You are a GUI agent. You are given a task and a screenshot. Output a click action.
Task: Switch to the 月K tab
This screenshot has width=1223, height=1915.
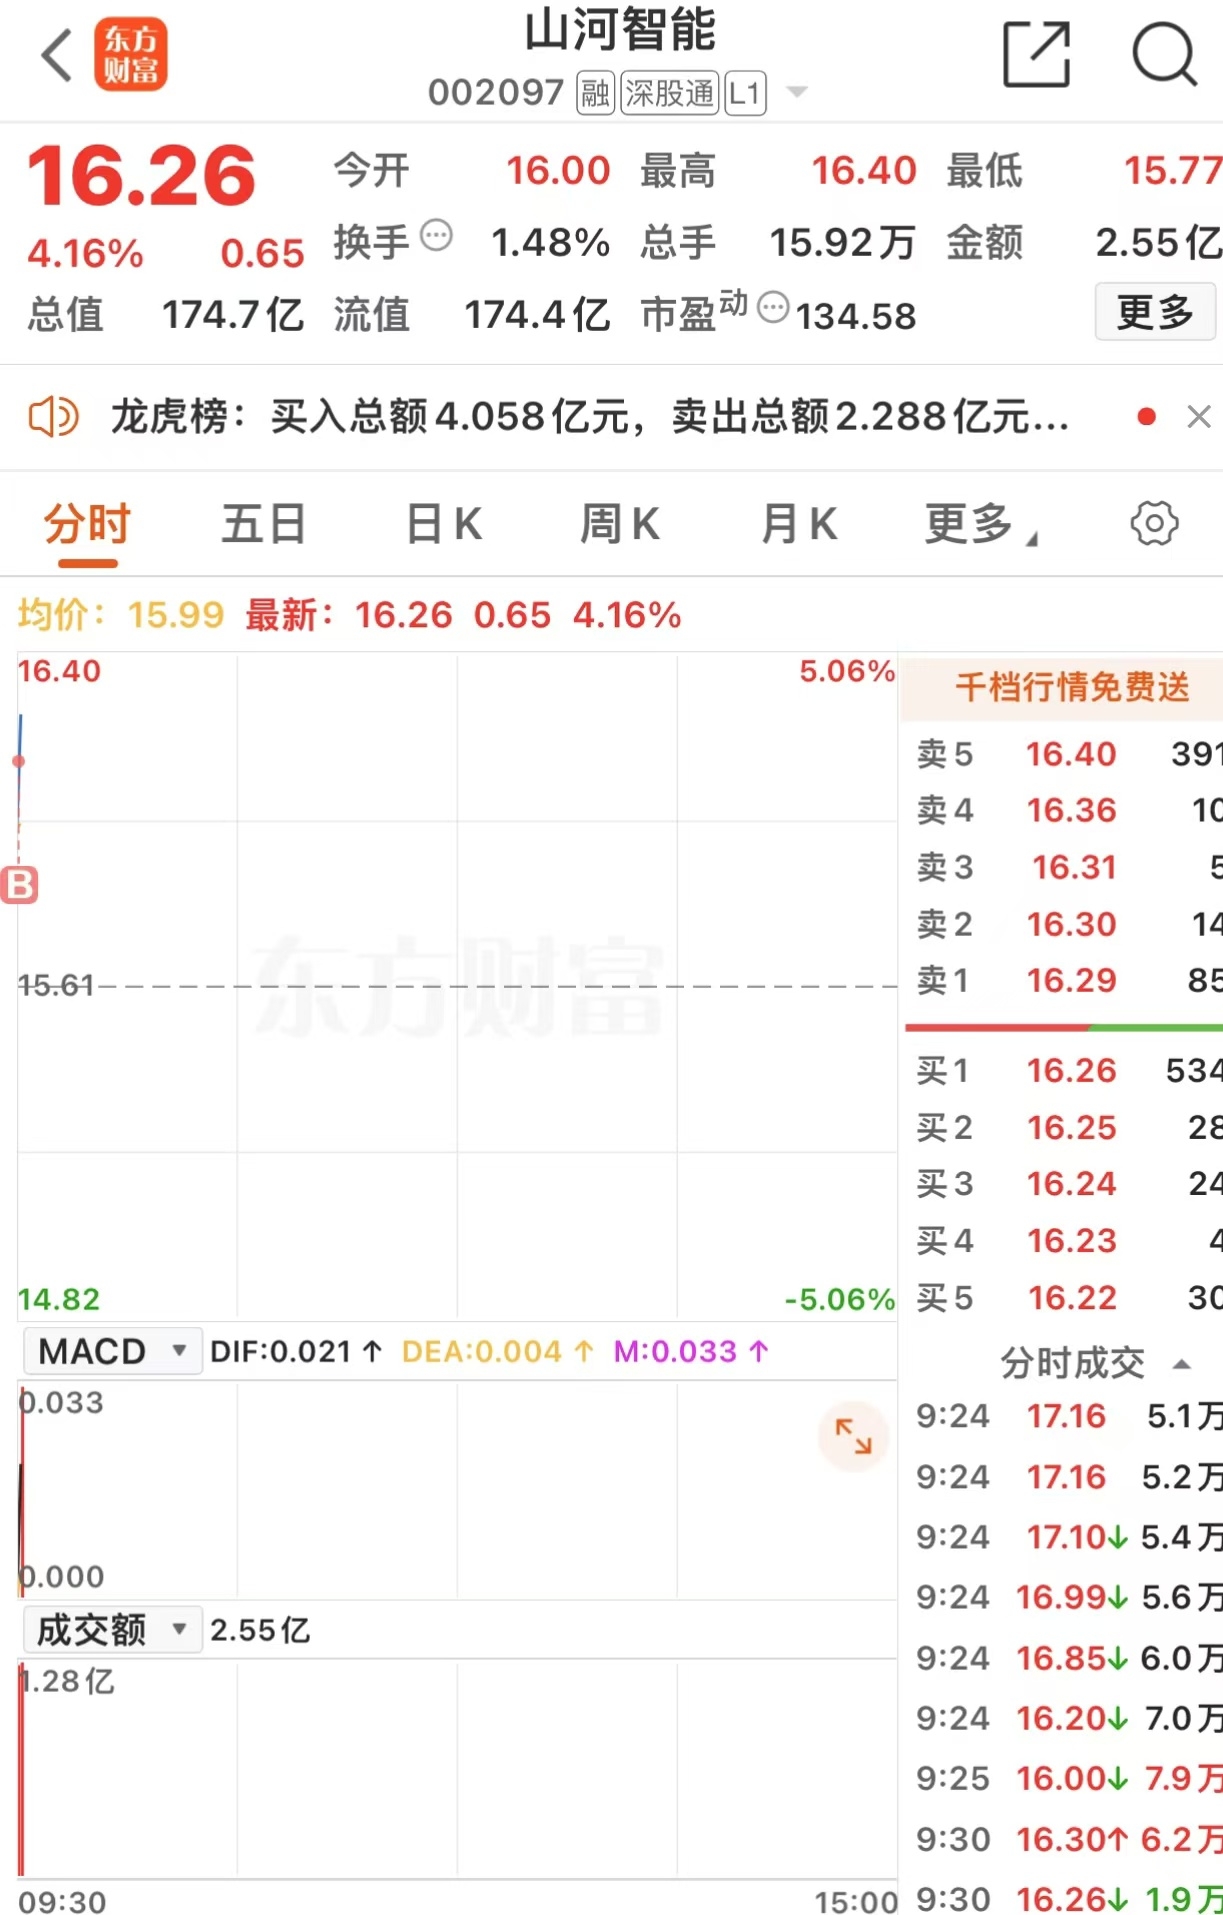tap(799, 523)
